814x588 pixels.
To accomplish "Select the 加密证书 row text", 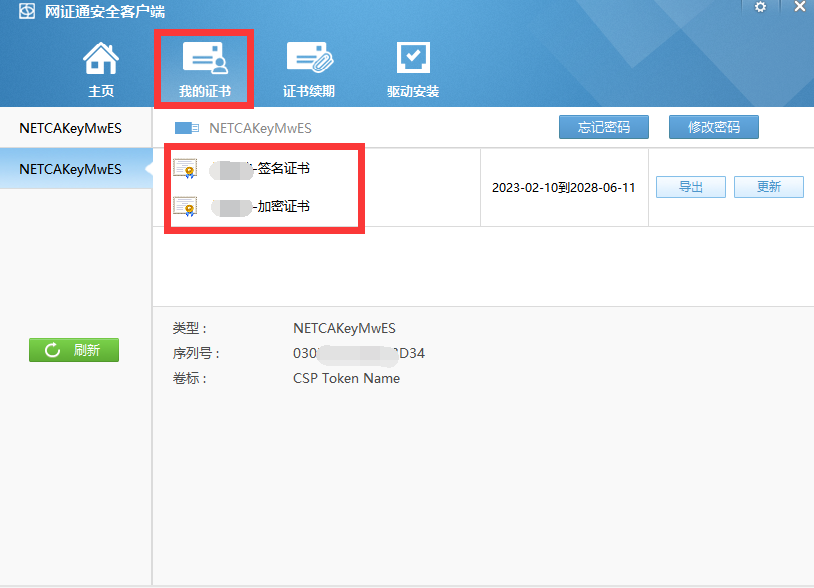I will (283, 206).
